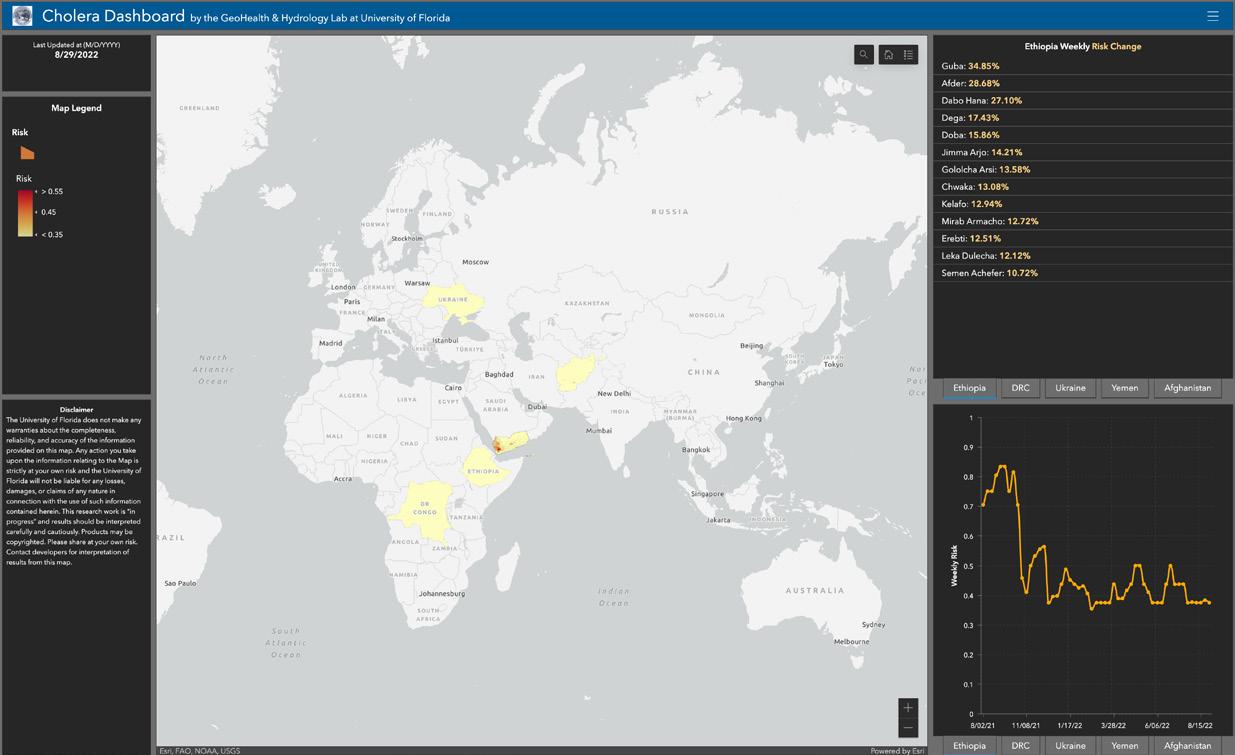Select Ukraine tab below the chart
Viewport: 1235px width, 755px height.
(1070, 746)
